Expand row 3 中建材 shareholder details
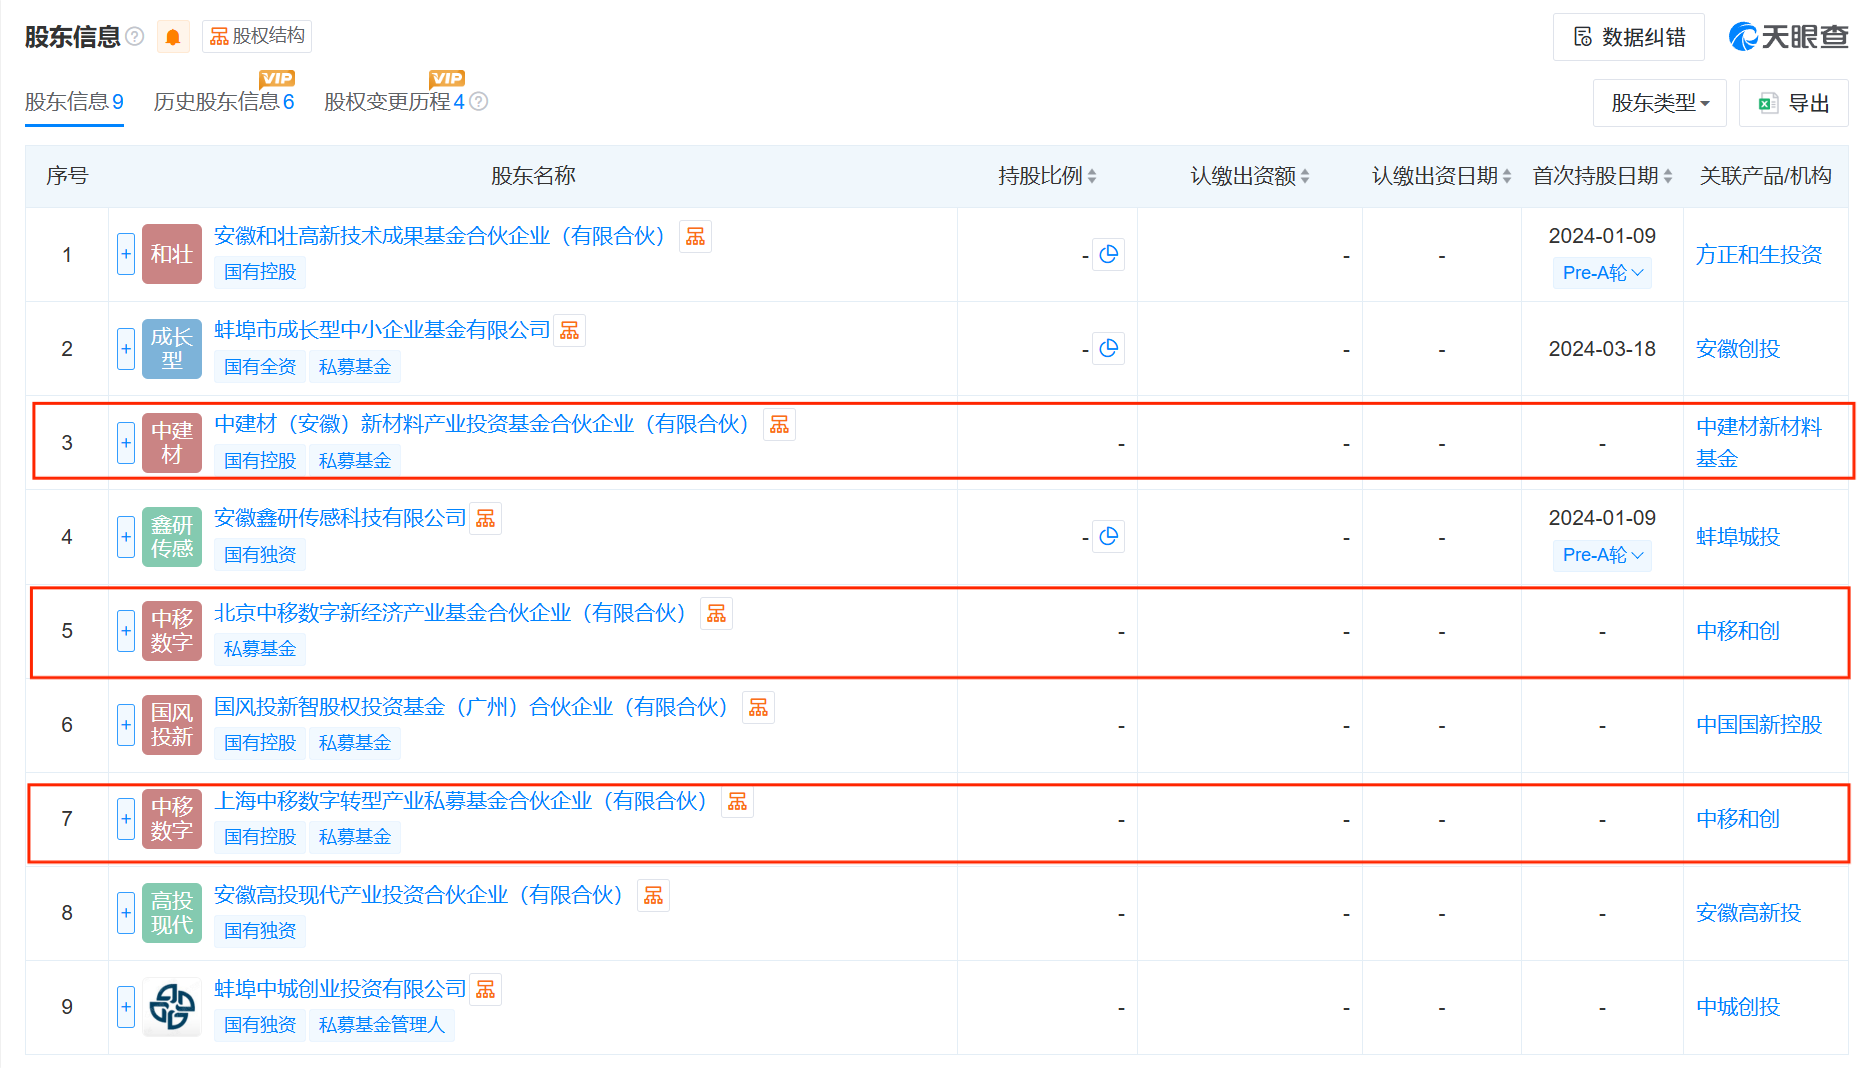The height and width of the screenshot is (1068, 1870). 126,442
